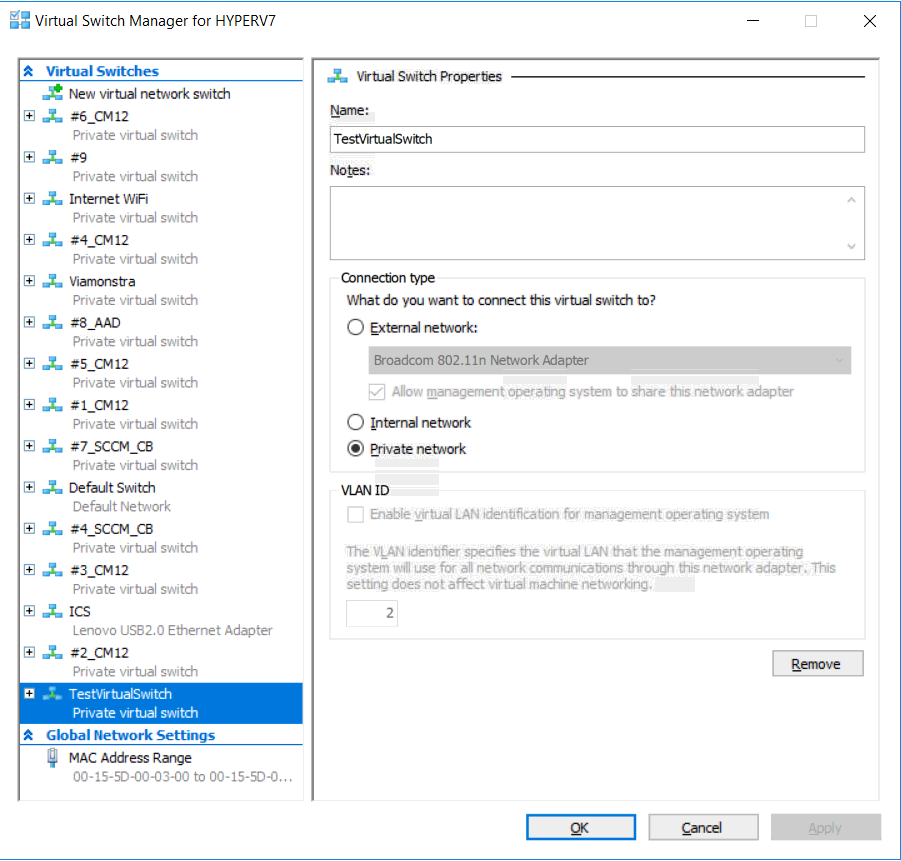Click the TestVirtualSwitch network icon
901x861 pixels.
pos(53,694)
